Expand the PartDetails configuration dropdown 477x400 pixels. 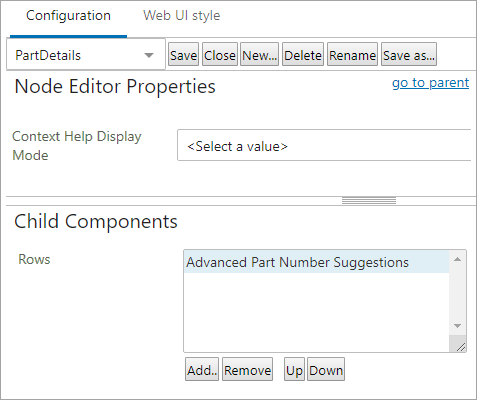pos(86,55)
